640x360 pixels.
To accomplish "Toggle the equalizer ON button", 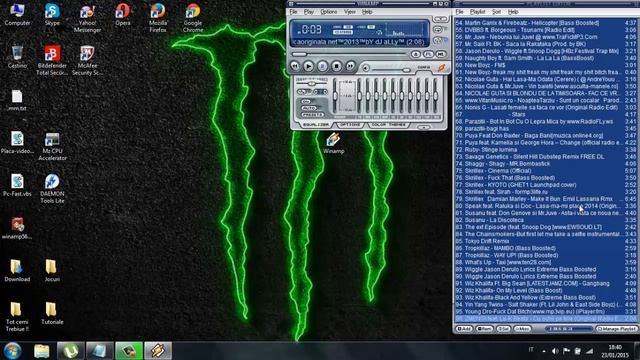I will [306, 101].
